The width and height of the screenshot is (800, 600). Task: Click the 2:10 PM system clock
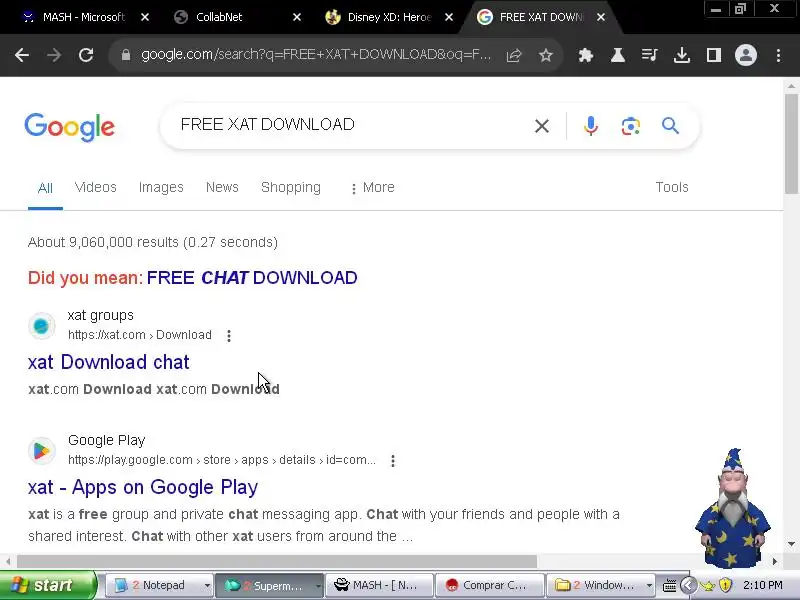pyautogui.click(x=763, y=585)
